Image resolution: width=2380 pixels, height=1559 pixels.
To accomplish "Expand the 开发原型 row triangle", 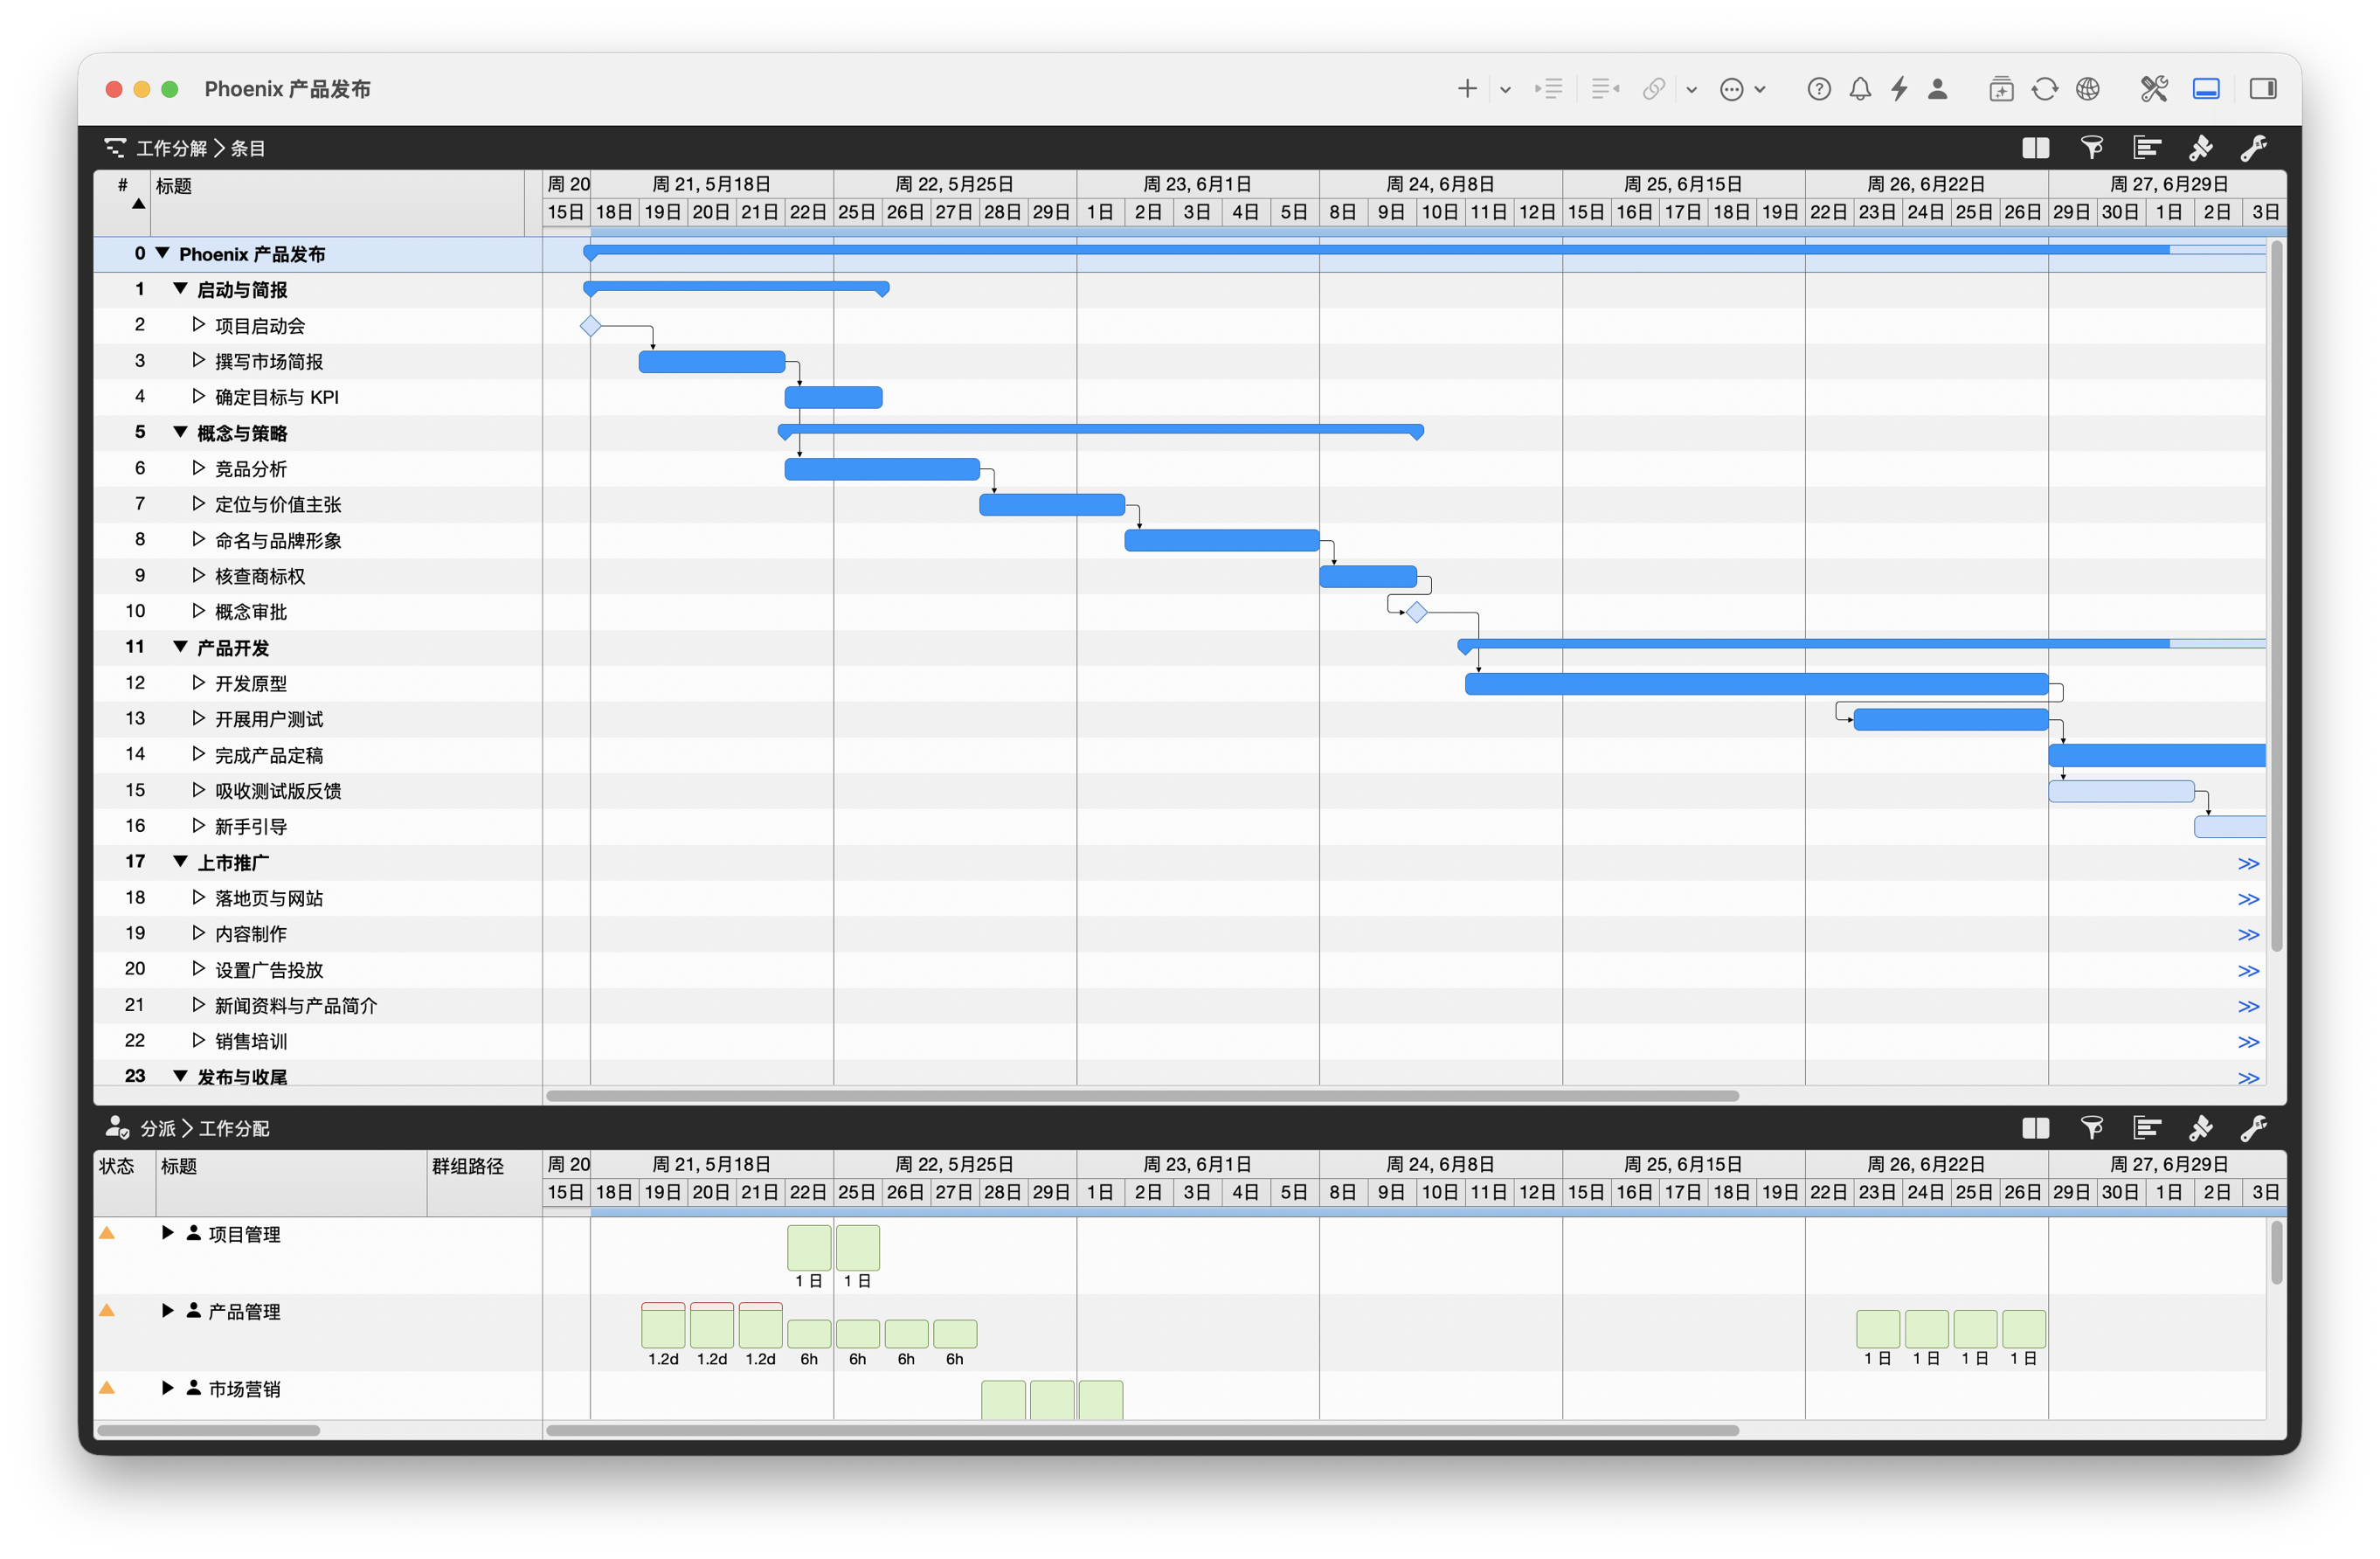I will pyautogui.click(x=198, y=682).
